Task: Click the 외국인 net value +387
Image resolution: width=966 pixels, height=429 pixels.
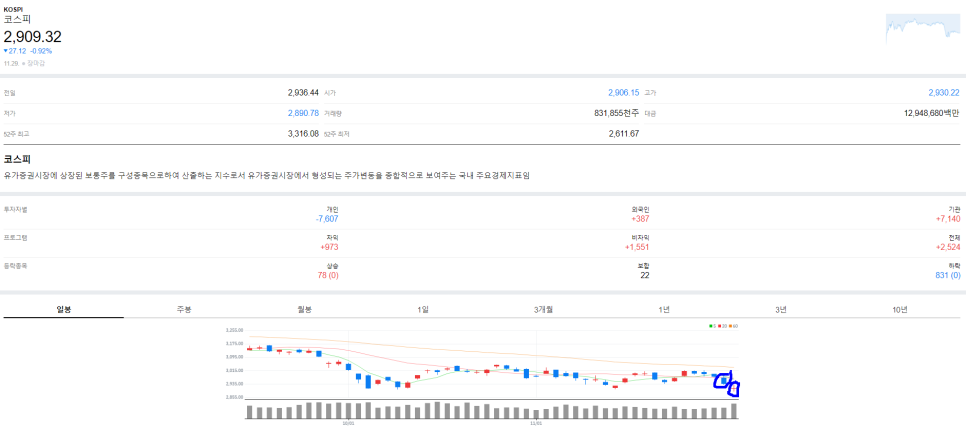Action: click(x=640, y=219)
